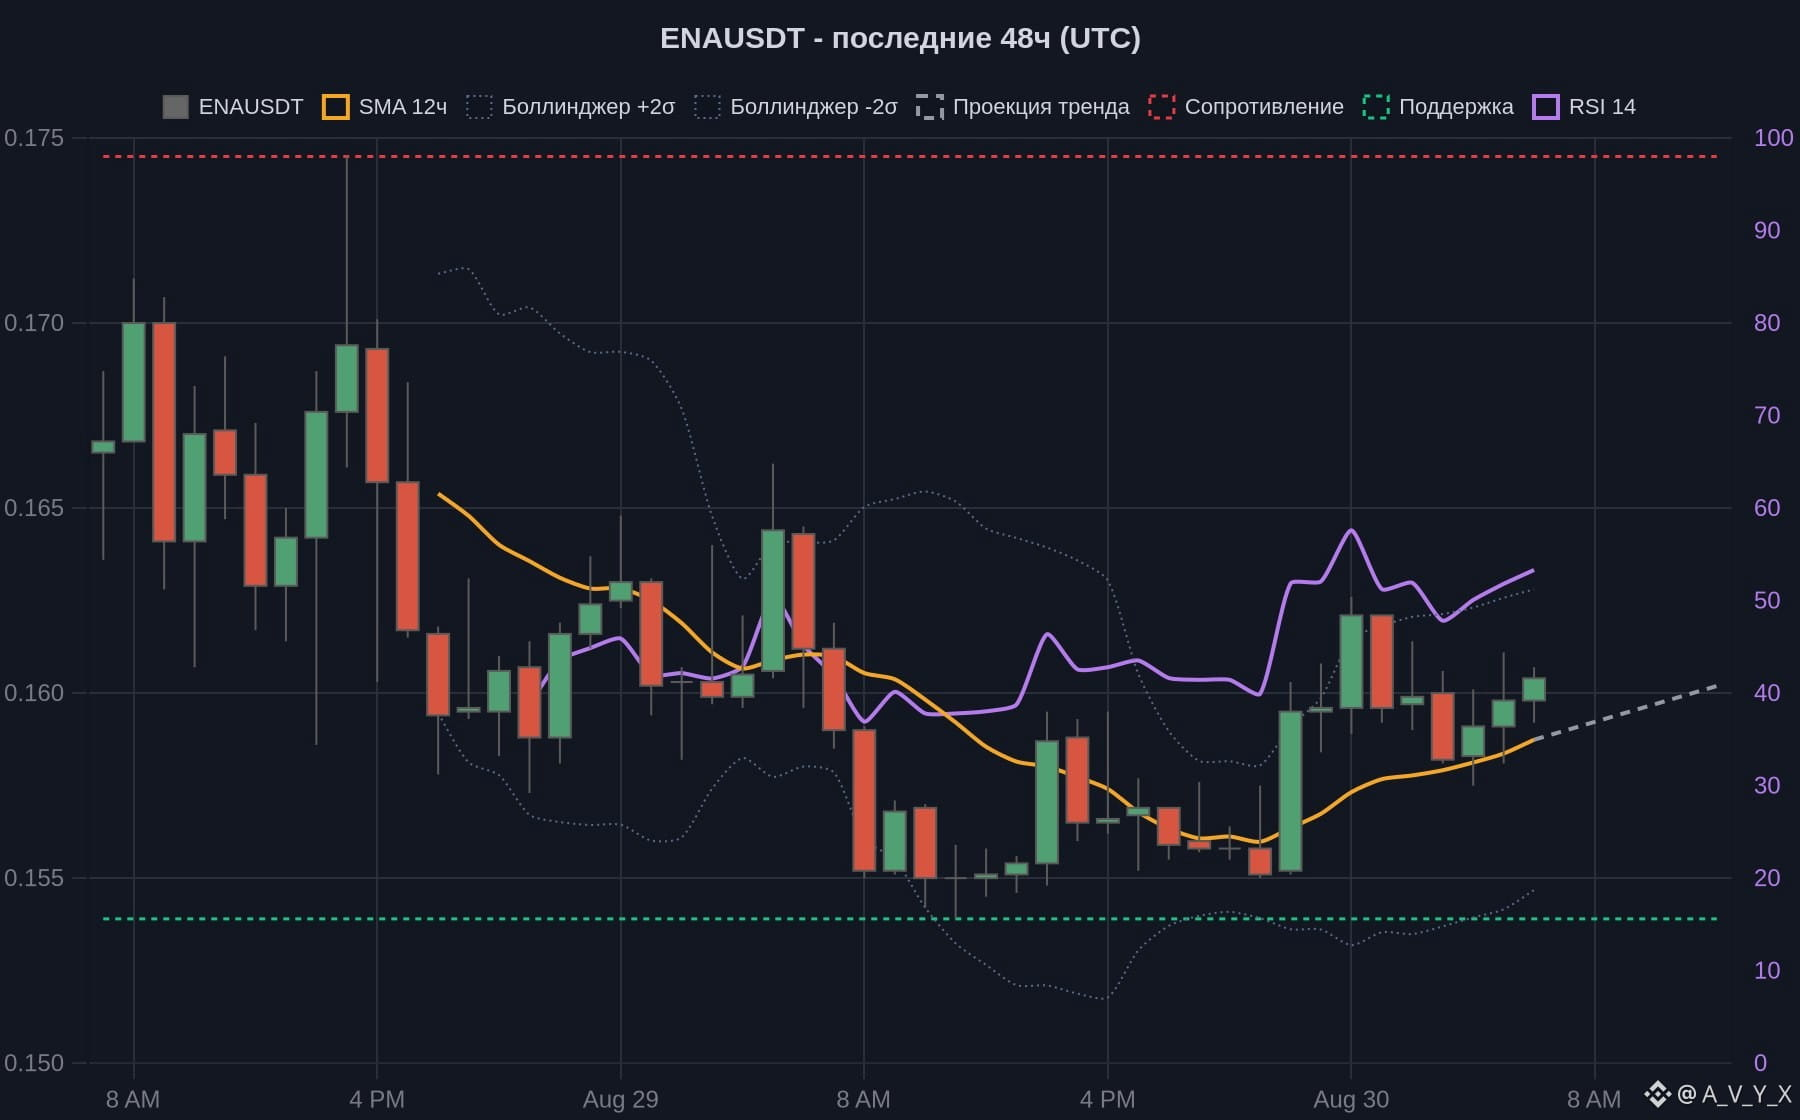The width and height of the screenshot is (1800, 1120).
Task: Click the RSI axis value 90
Action: (x=1767, y=230)
